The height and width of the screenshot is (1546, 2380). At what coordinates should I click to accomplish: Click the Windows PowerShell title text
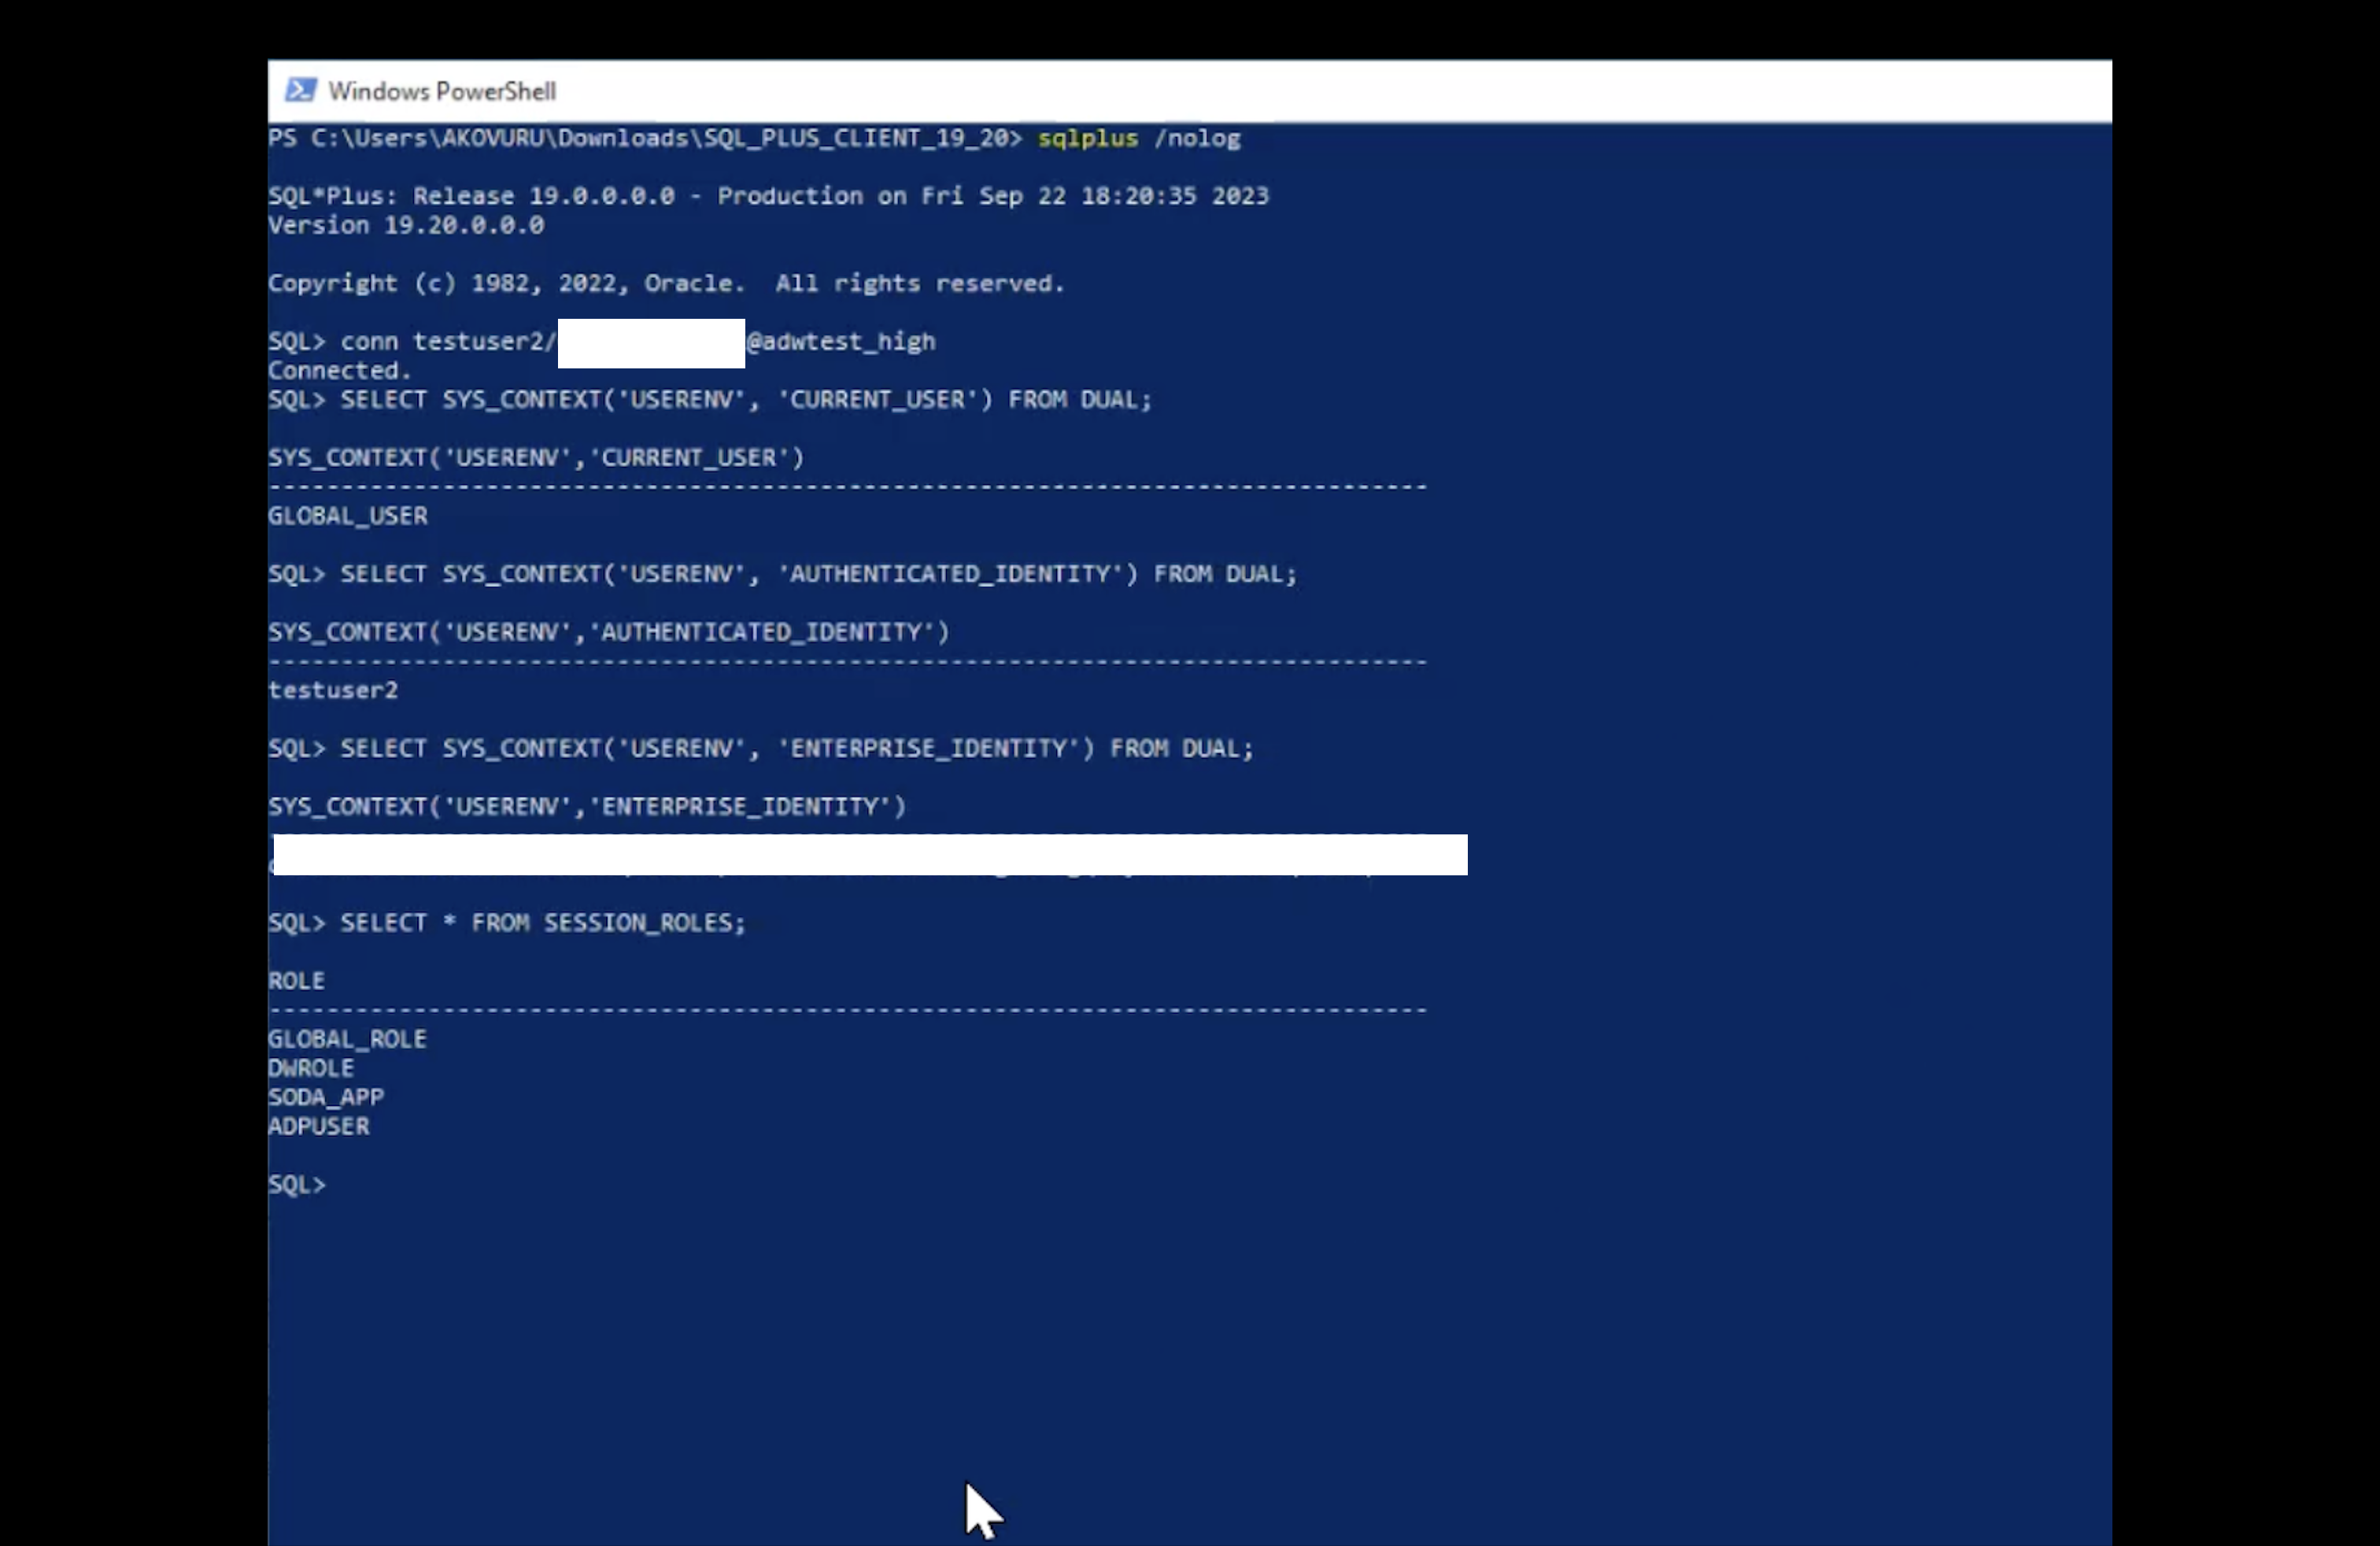(442, 91)
